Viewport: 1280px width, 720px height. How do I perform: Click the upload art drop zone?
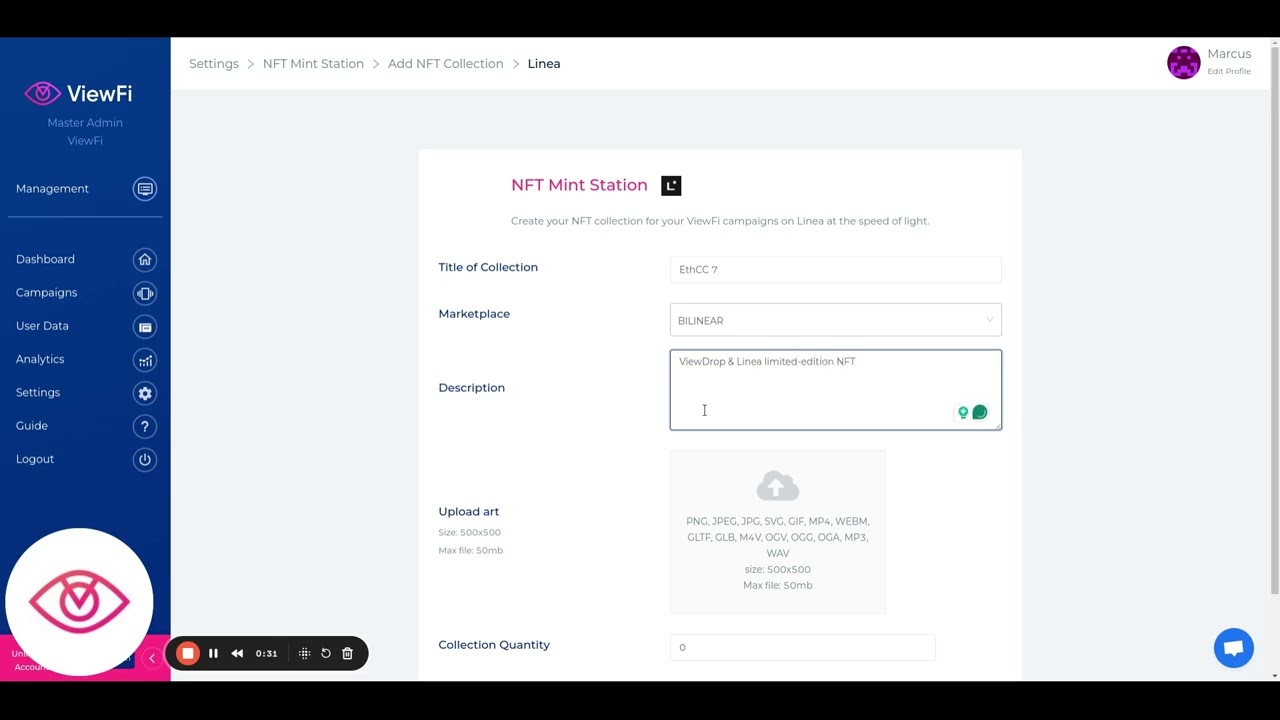click(778, 532)
